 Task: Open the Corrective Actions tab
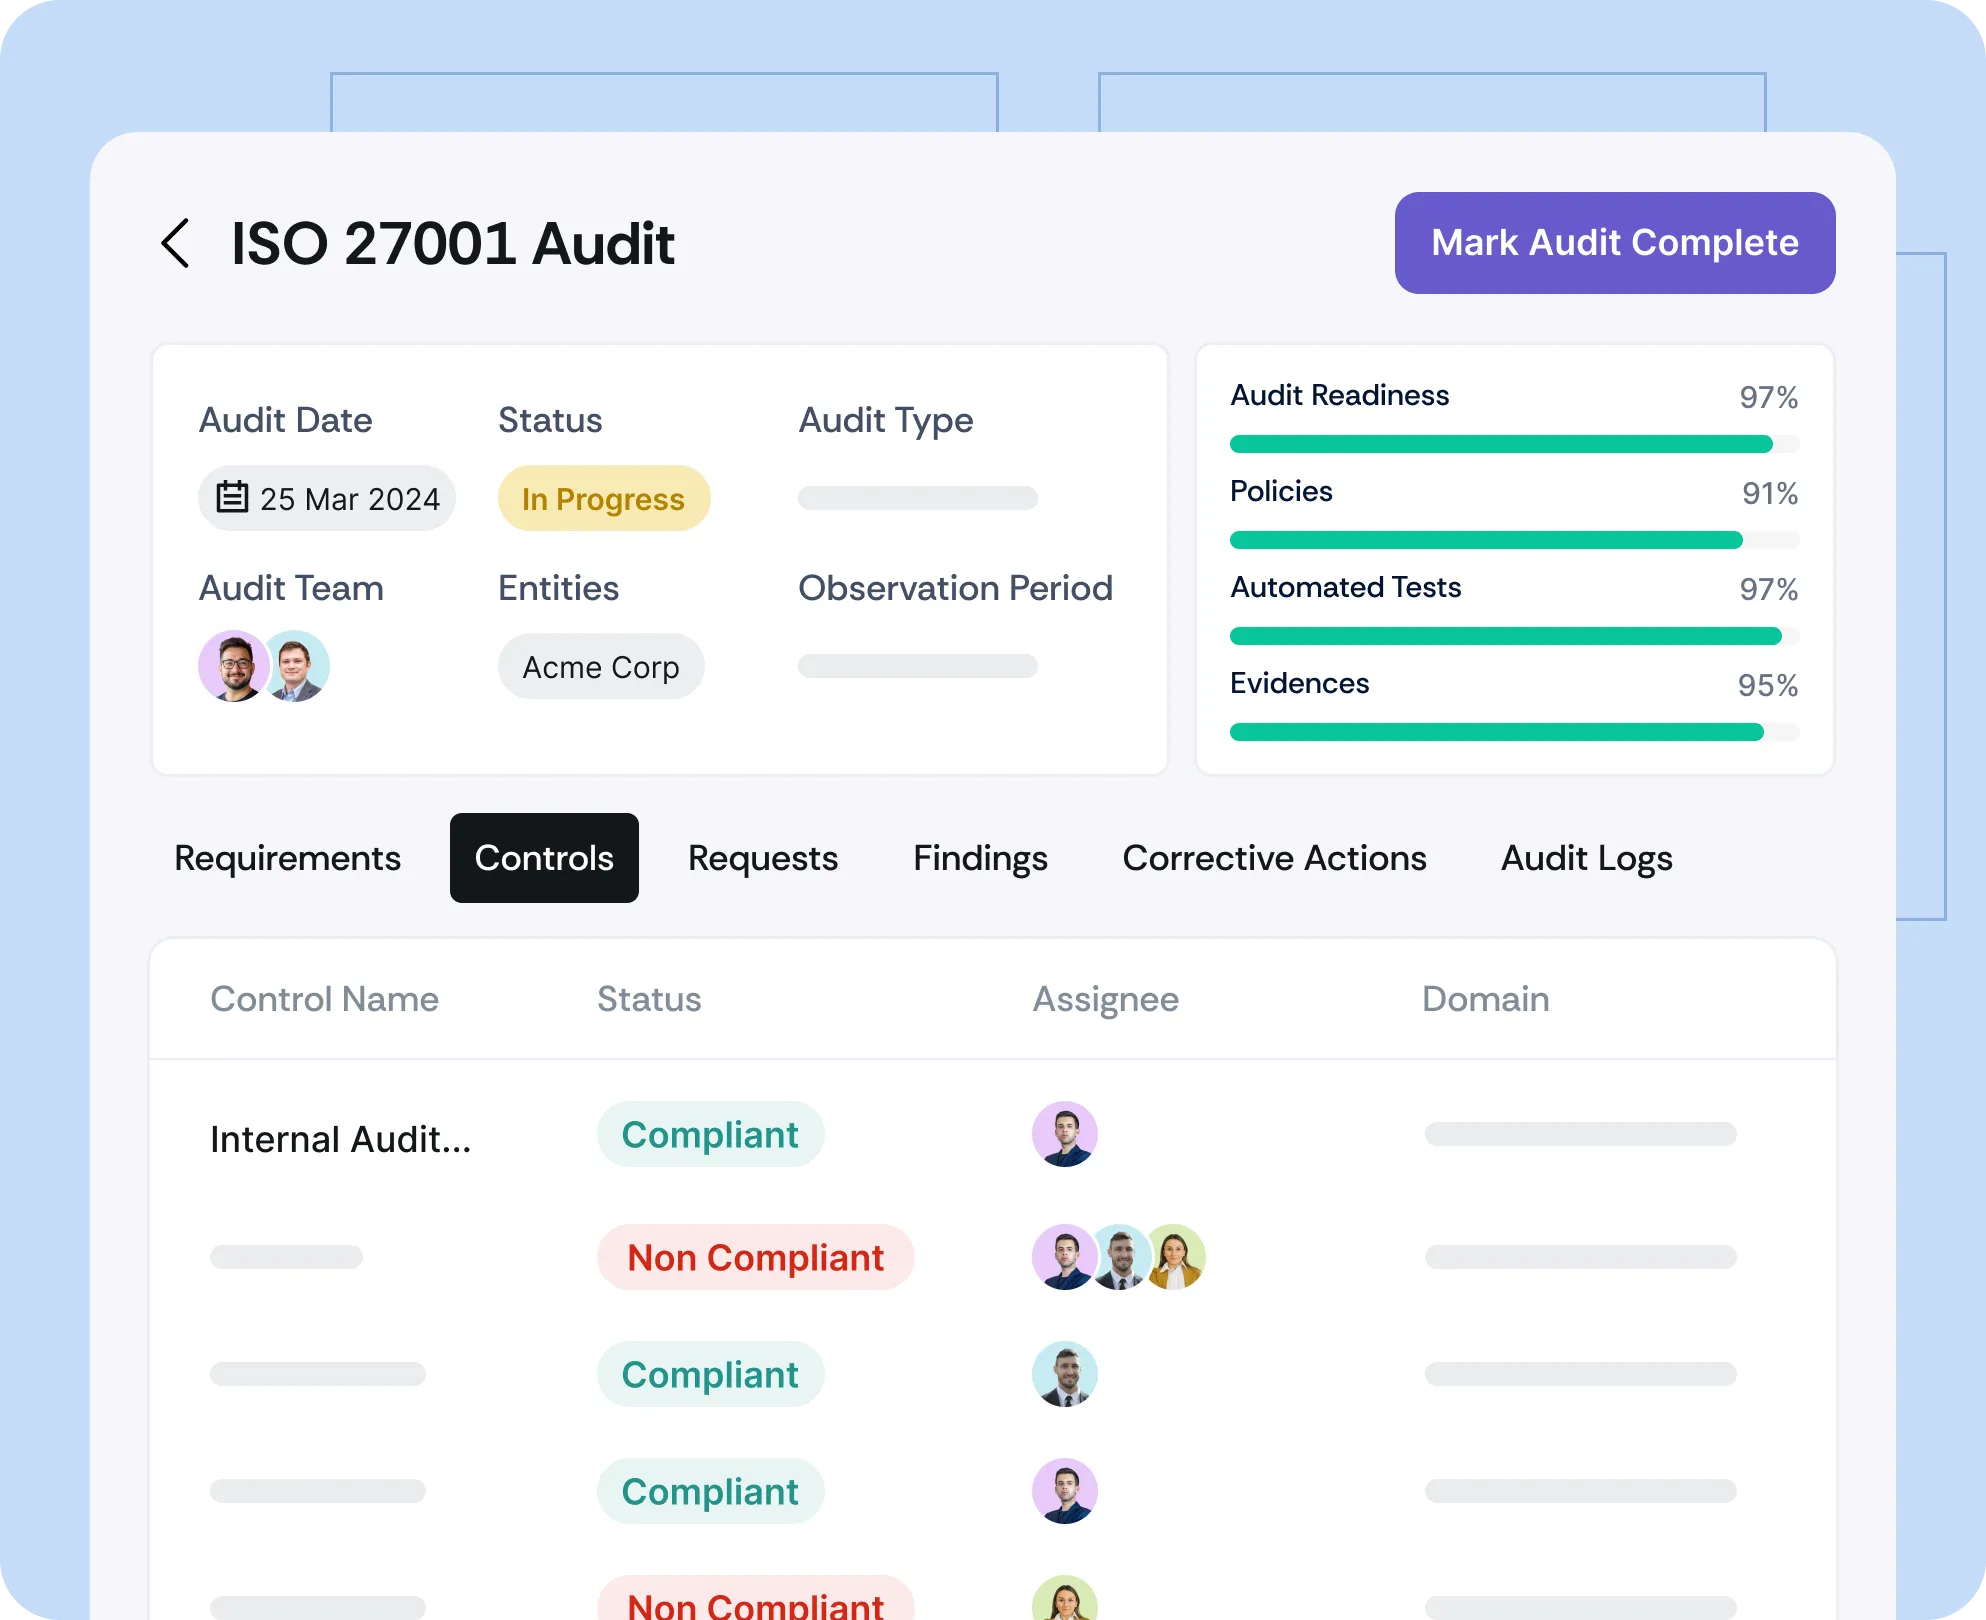(1274, 858)
